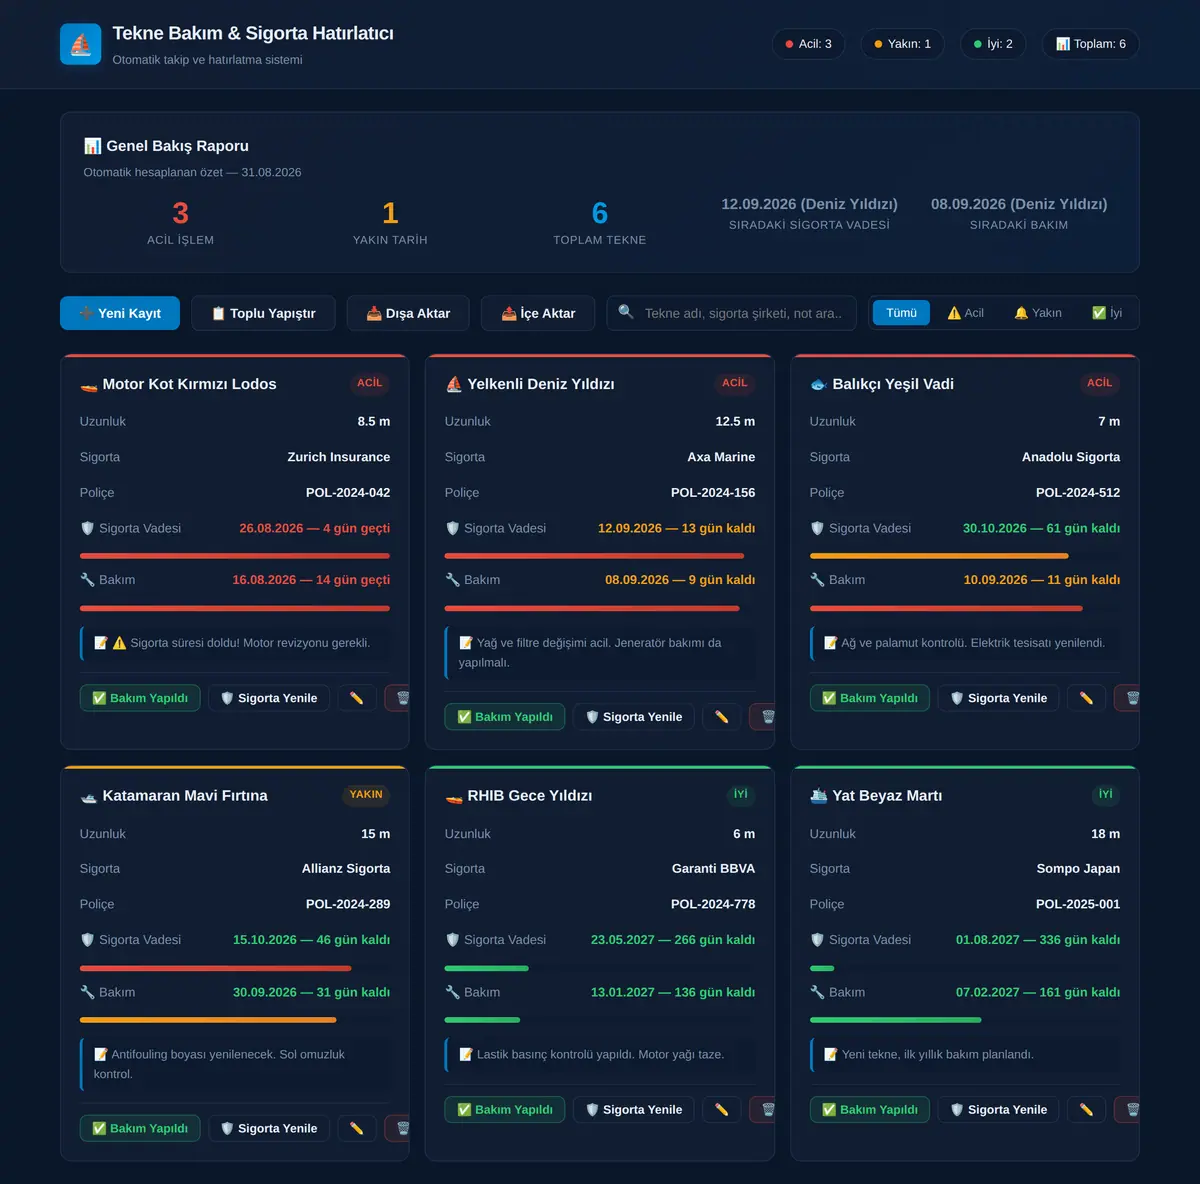Open pencil edit icon for Yelkenli Deniz Yıldızı
This screenshot has width=1200, height=1184.
click(x=722, y=717)
